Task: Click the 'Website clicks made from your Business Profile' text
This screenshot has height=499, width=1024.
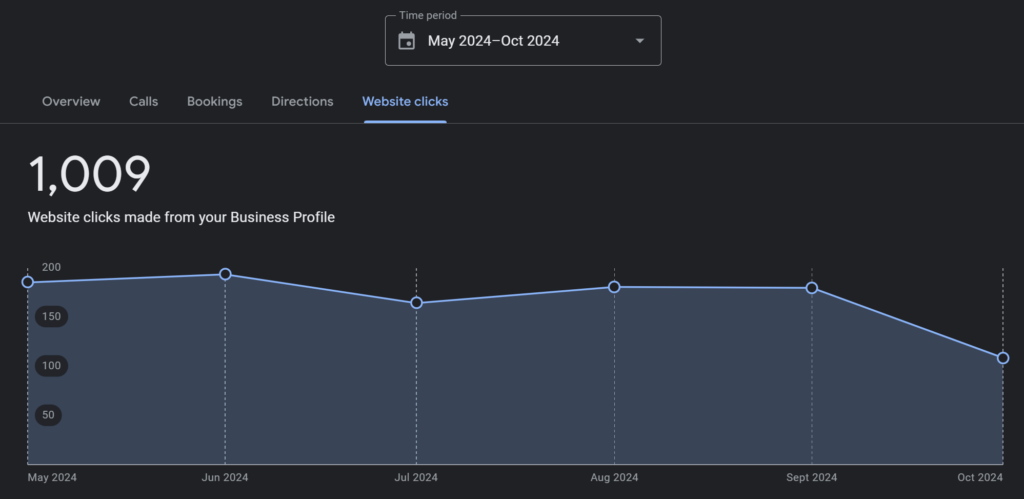Action: pos(182,217)
